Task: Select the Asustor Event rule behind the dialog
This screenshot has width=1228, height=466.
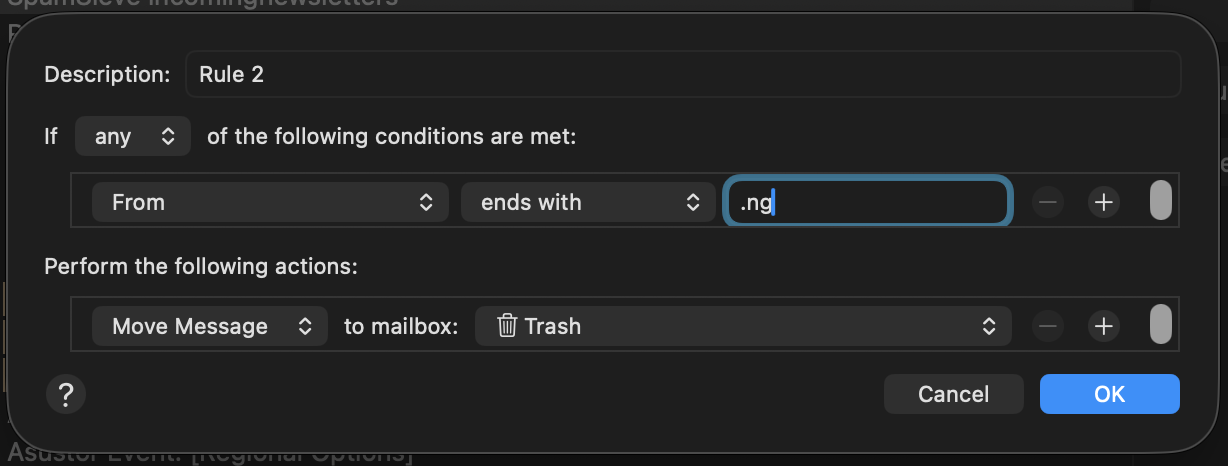Action: pyautogui.click(x=210, y=456)
